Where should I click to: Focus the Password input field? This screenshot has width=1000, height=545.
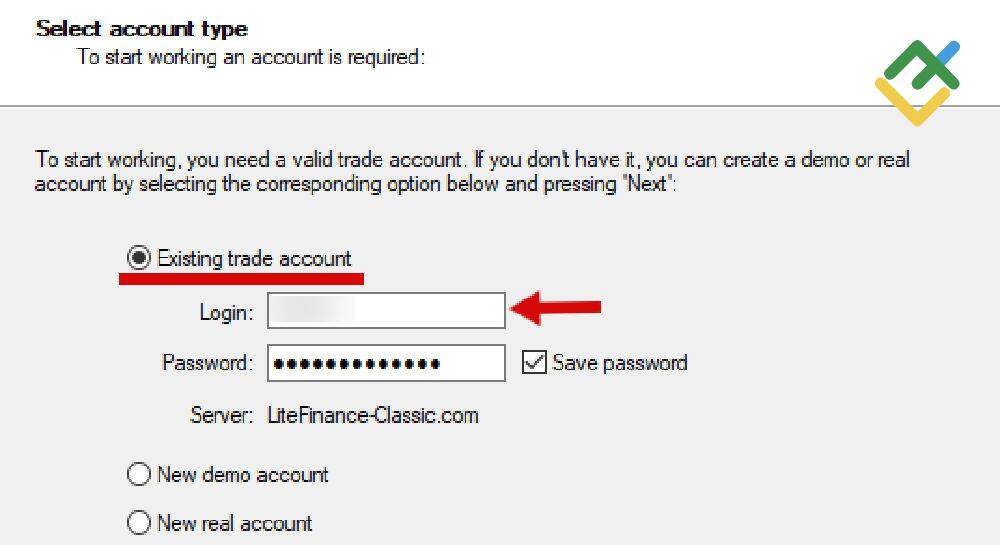[386, 363]
